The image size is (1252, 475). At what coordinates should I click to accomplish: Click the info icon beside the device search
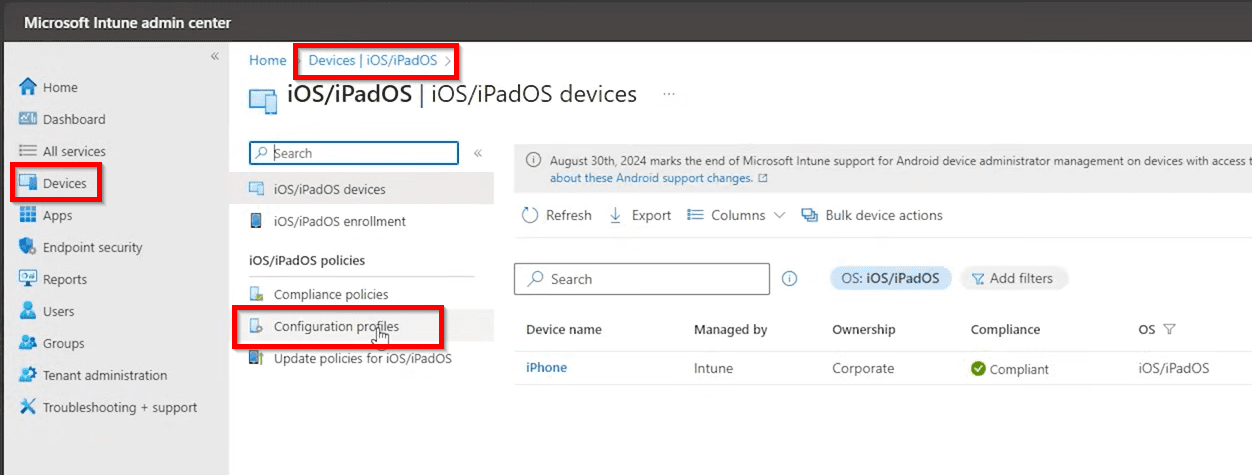(x=789, y=279)
